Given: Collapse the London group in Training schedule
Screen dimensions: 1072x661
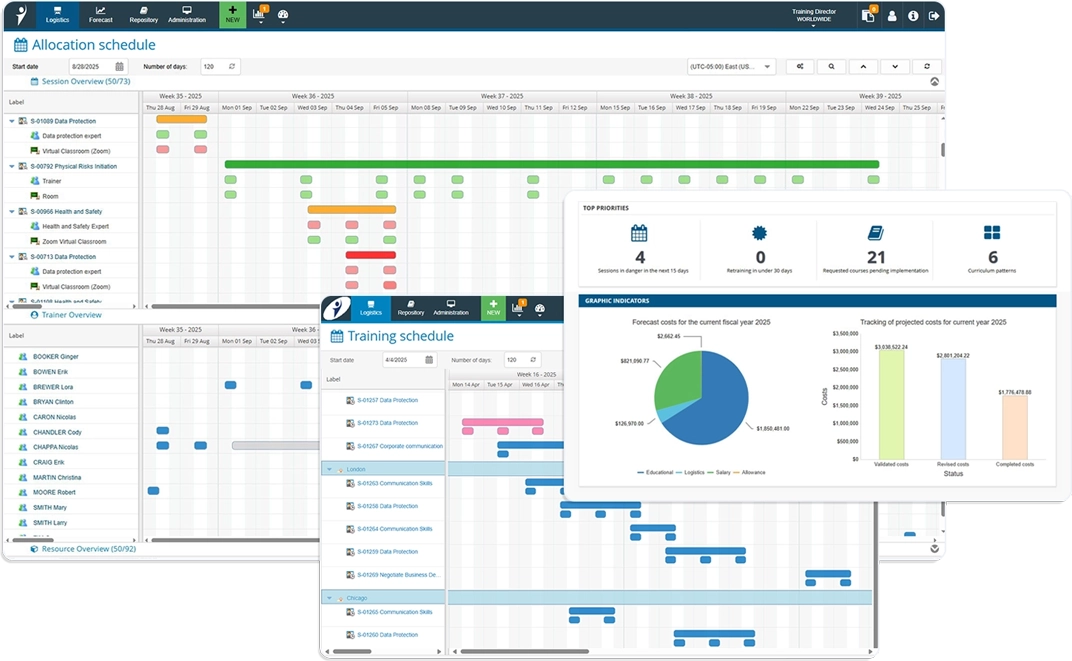Looking at the screenshot, I should pos(330,470).
